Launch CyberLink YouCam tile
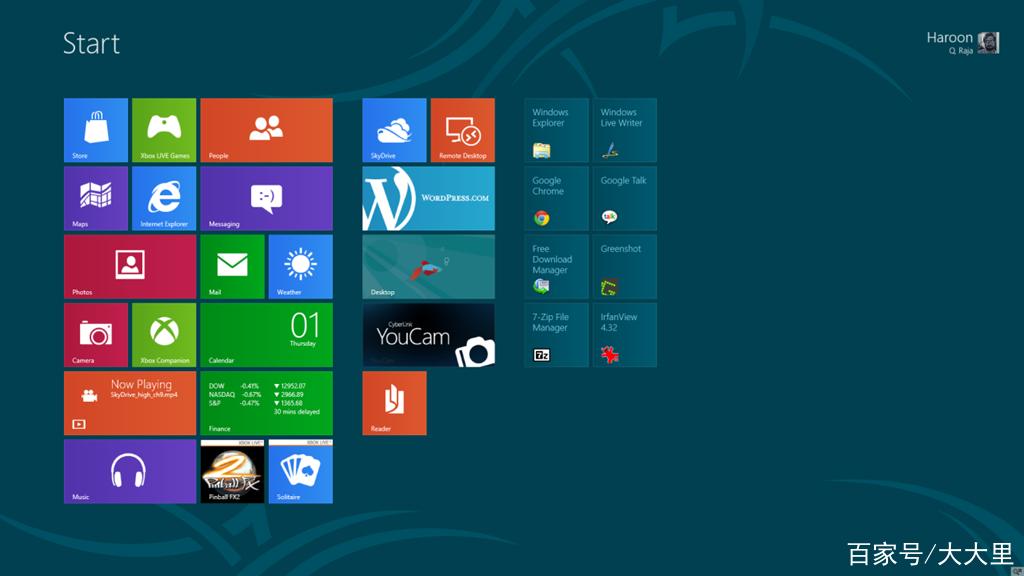The image size is (1024, 576). tap(428, 335)
